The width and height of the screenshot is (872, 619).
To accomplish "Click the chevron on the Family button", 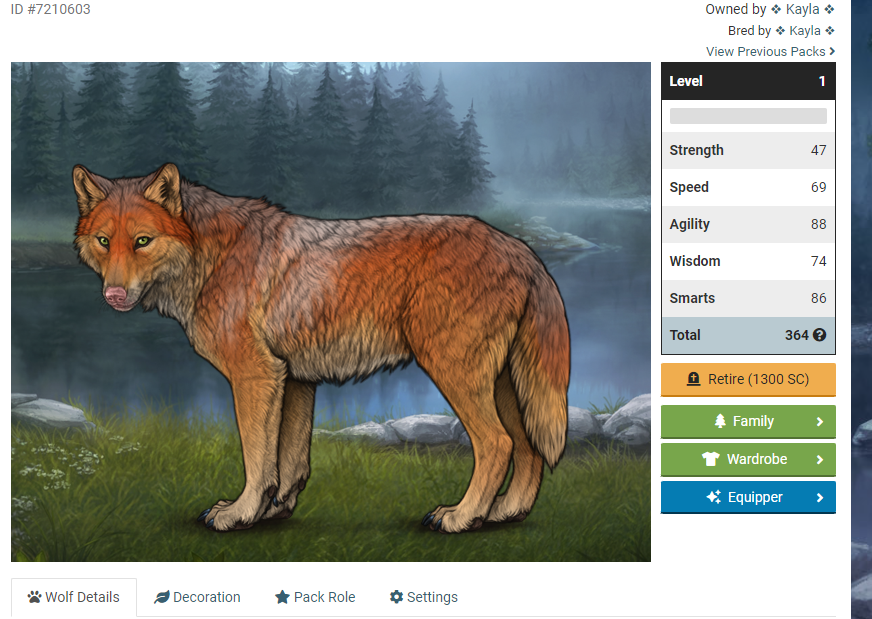I will coord(820,422).
